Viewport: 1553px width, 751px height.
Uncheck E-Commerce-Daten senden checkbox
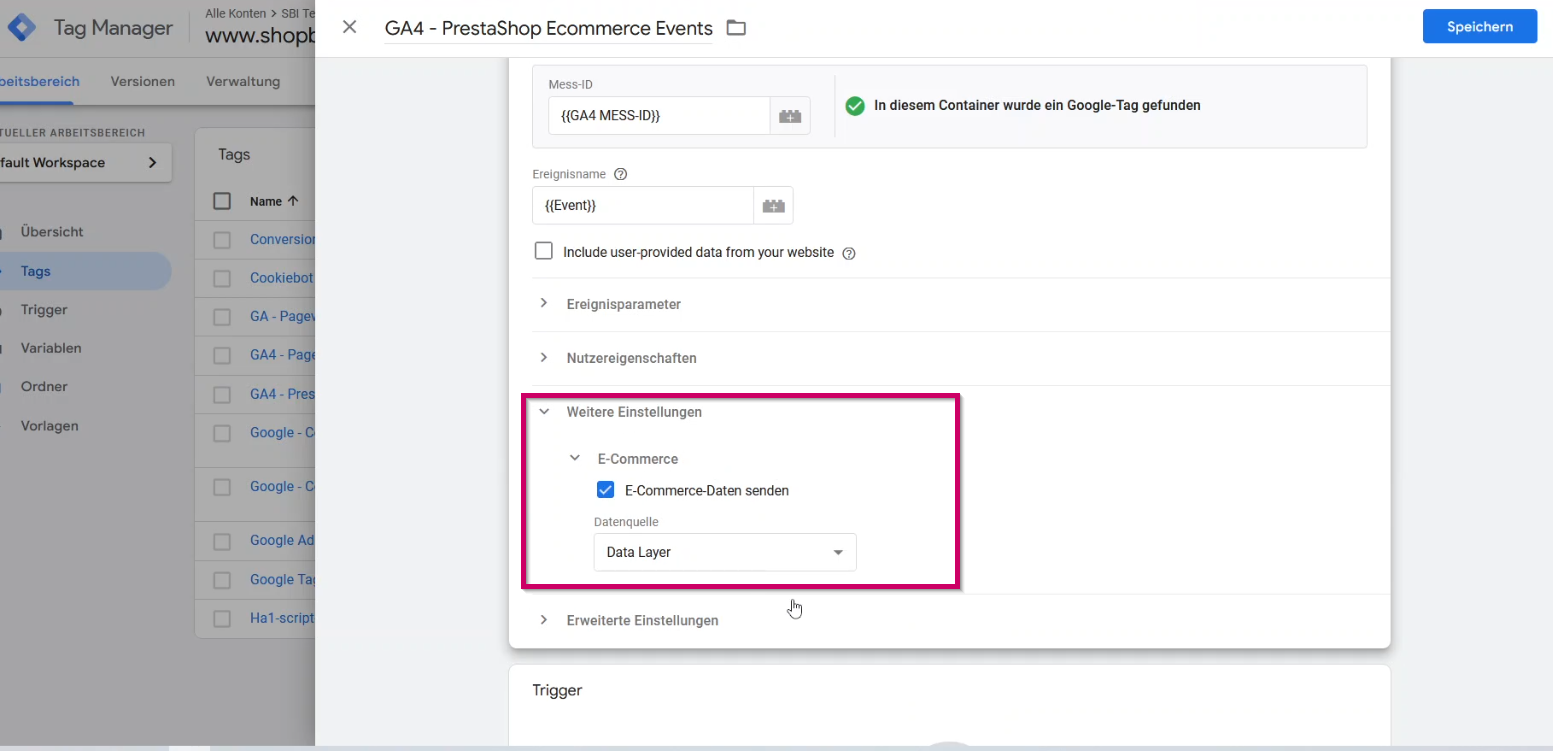point(605,490)
